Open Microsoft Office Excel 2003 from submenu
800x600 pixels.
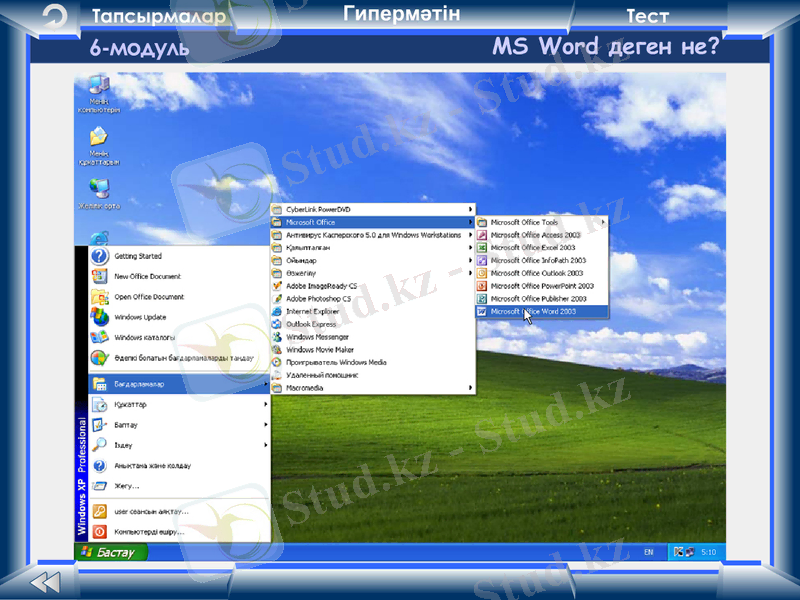pos(533,247)
